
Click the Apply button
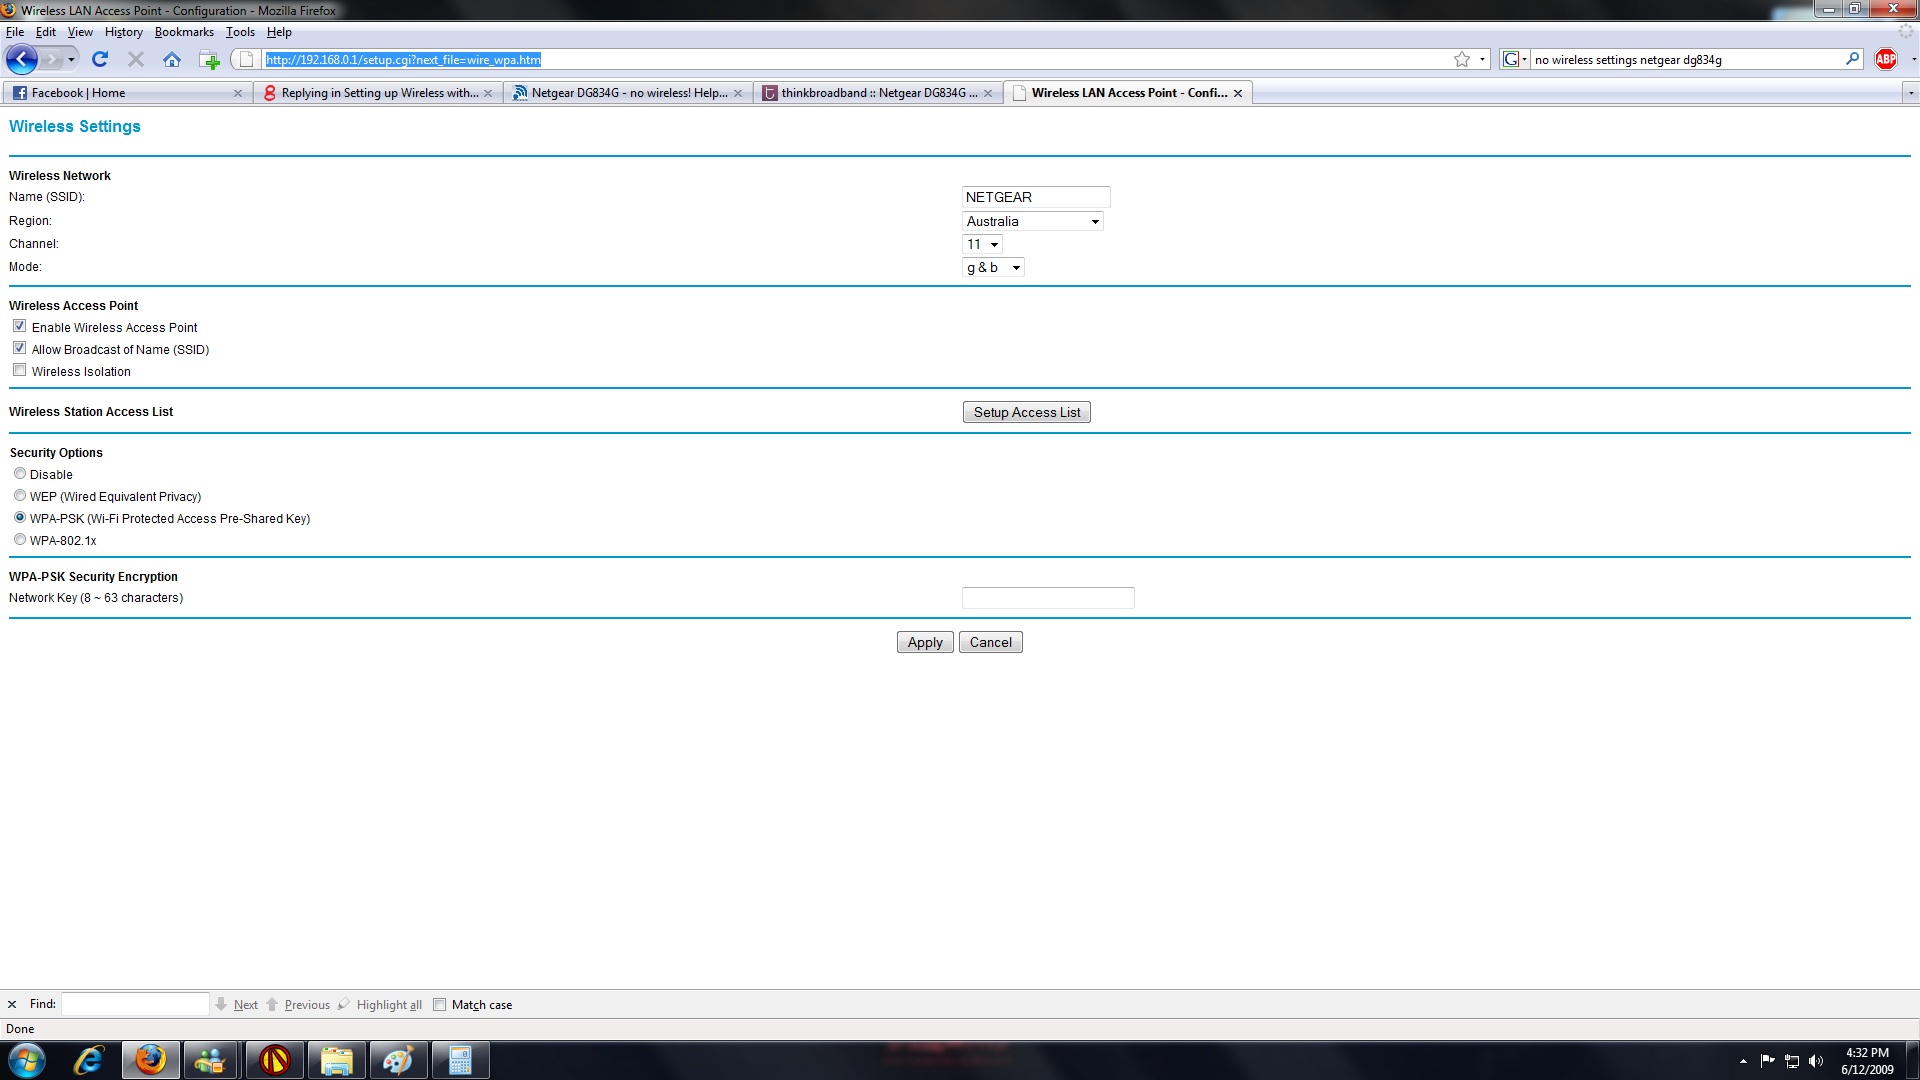925,642
